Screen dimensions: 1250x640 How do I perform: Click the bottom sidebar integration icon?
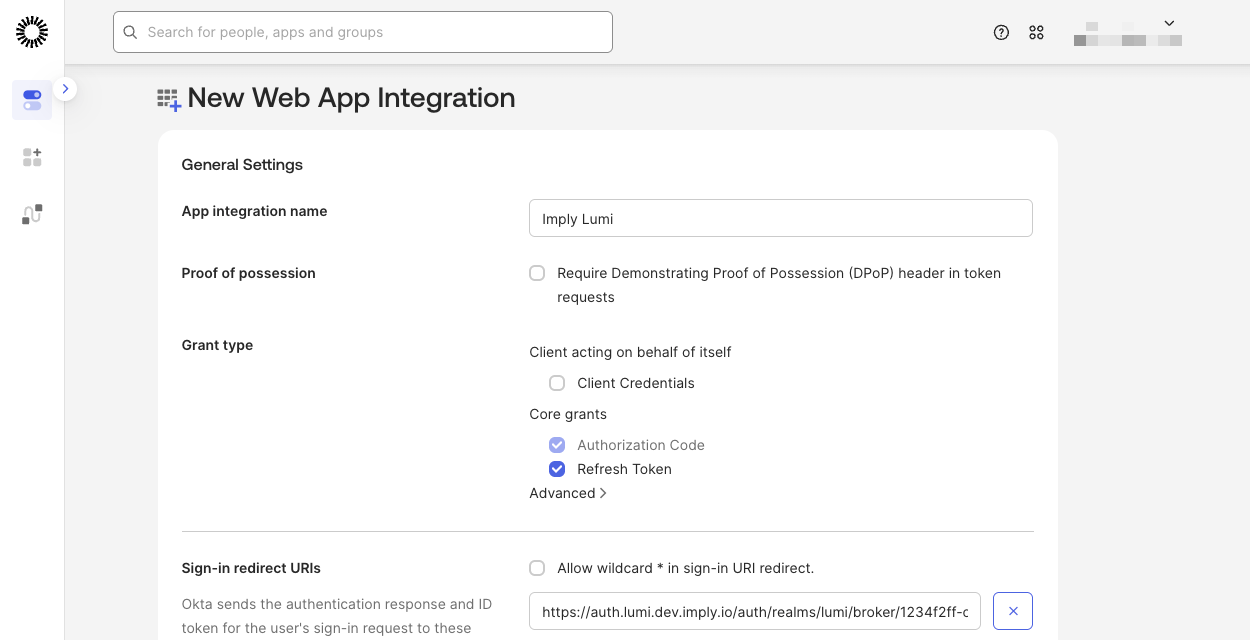pyautogui.click(x=32, y=214)
